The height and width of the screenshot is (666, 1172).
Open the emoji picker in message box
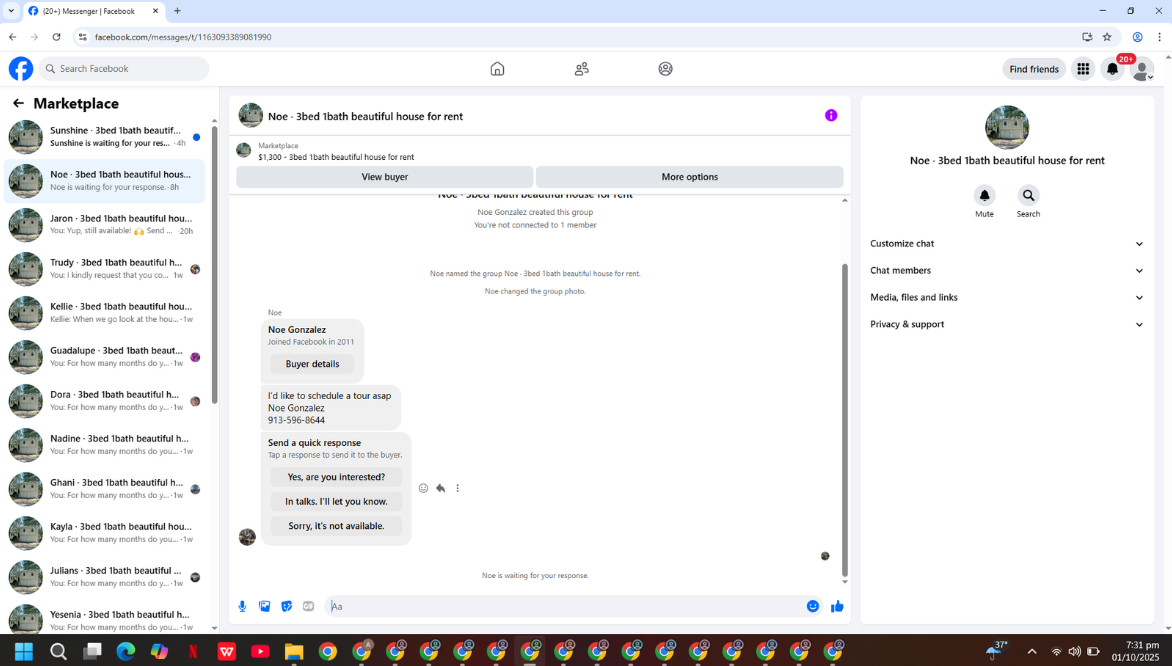pos(812,606)
